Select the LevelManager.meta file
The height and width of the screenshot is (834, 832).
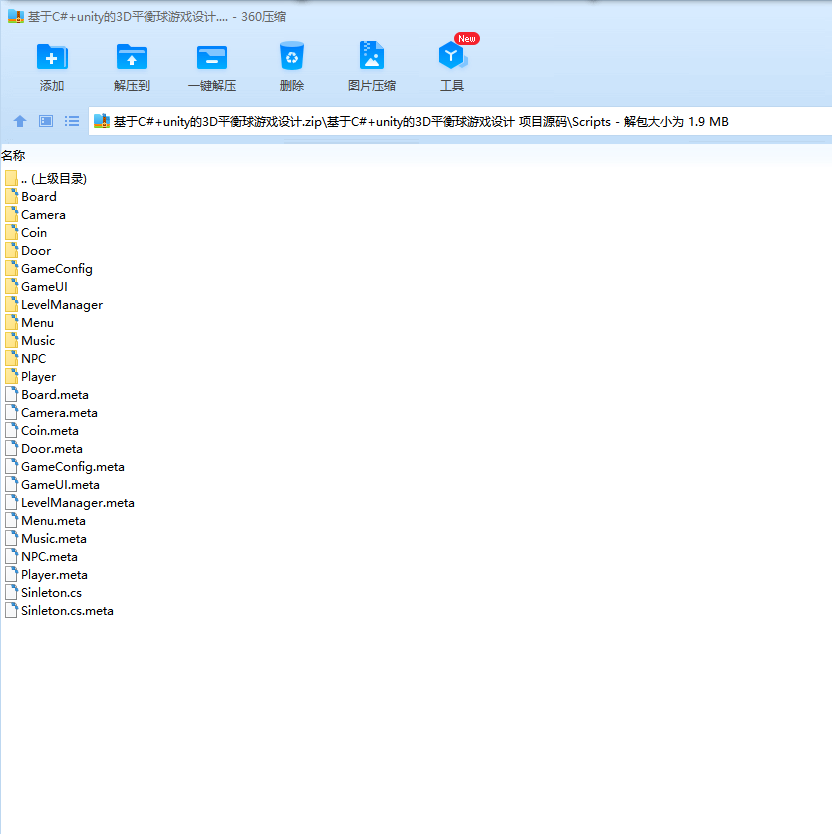tap(70, 503)
